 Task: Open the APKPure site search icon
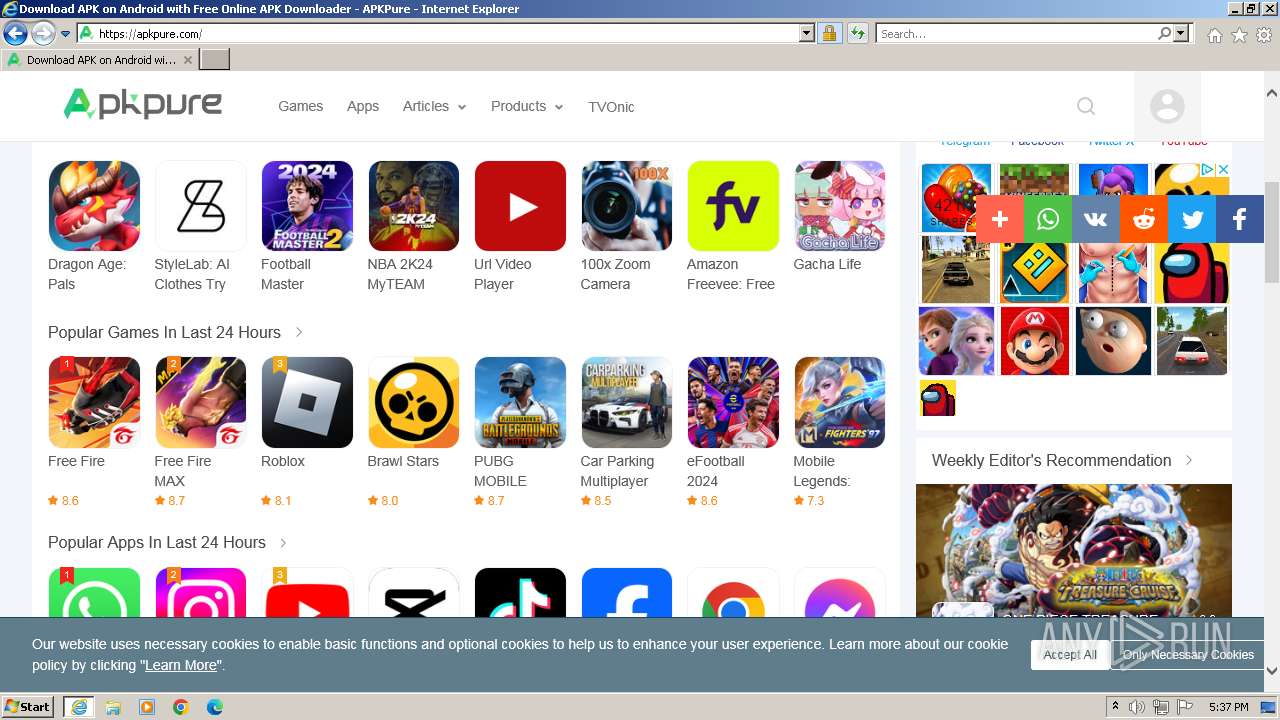pos(1086,106)
